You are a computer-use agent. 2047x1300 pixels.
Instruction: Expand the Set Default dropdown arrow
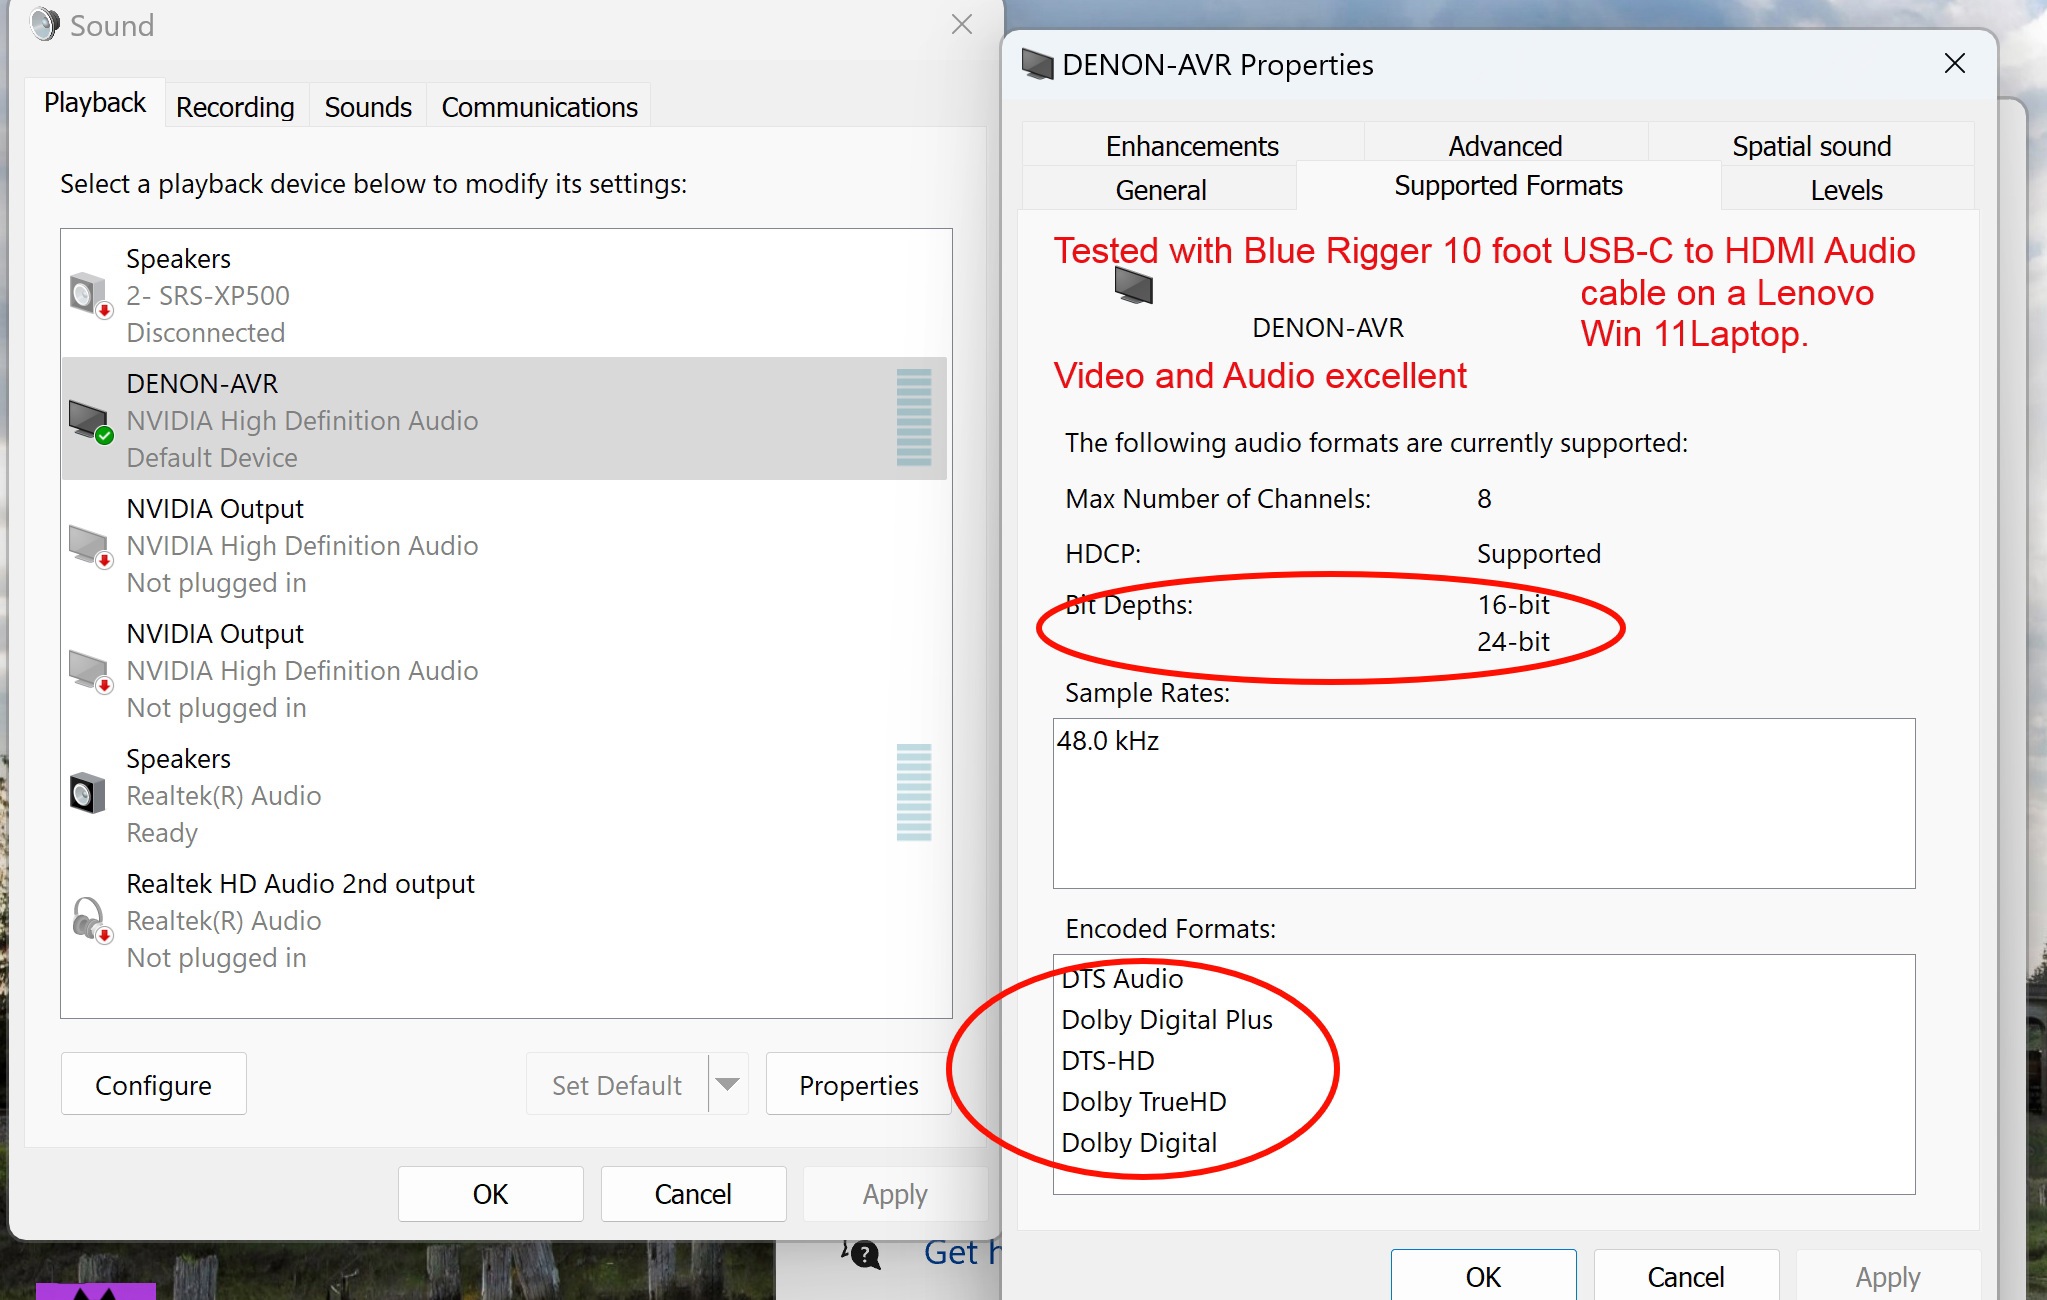tap(728, 1085)
